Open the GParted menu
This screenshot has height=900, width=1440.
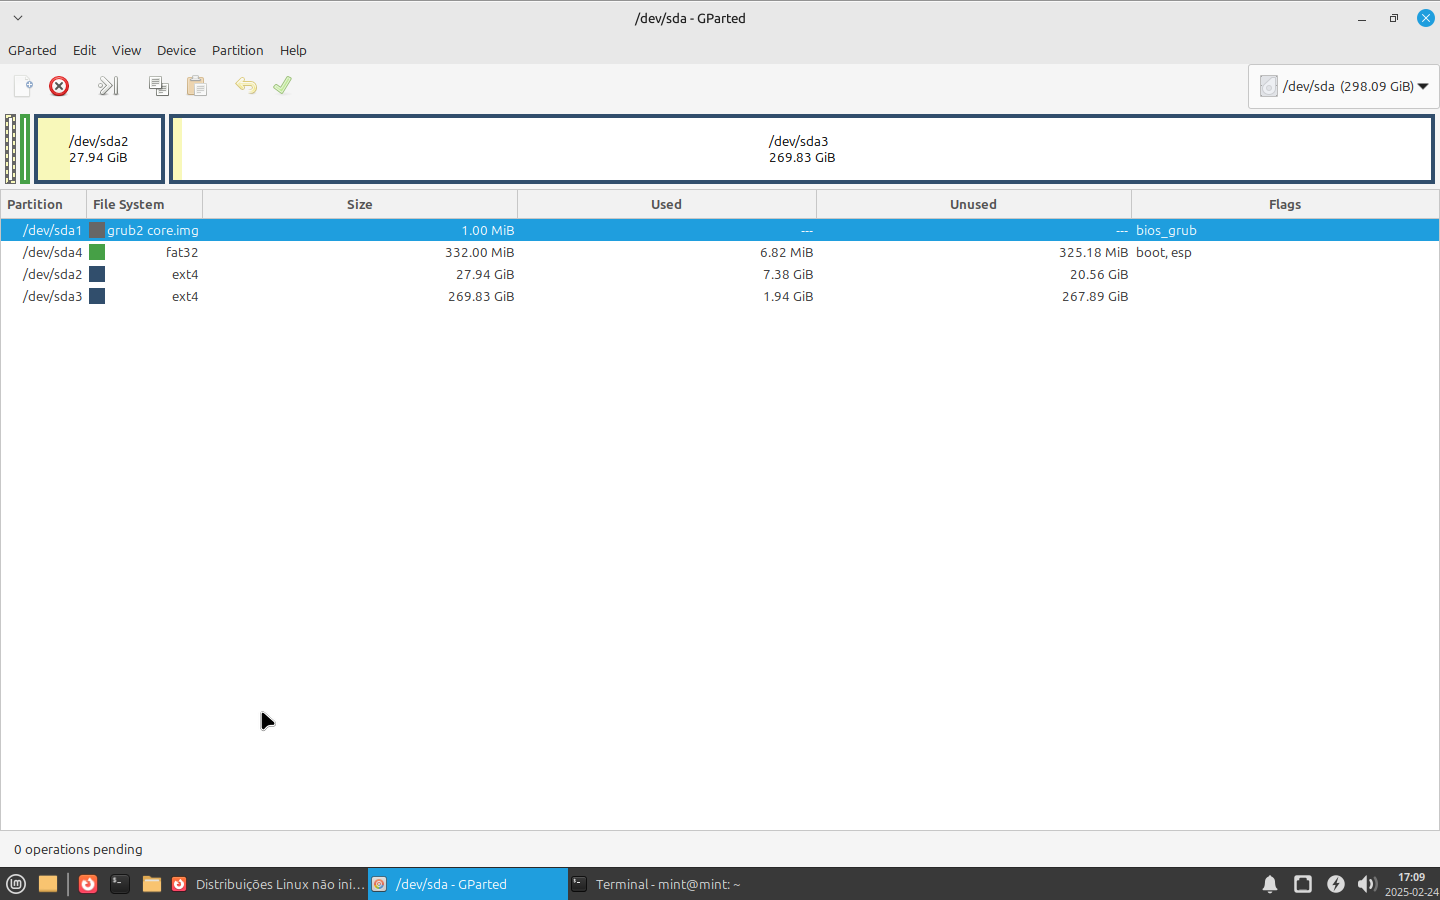click(32, 50)
